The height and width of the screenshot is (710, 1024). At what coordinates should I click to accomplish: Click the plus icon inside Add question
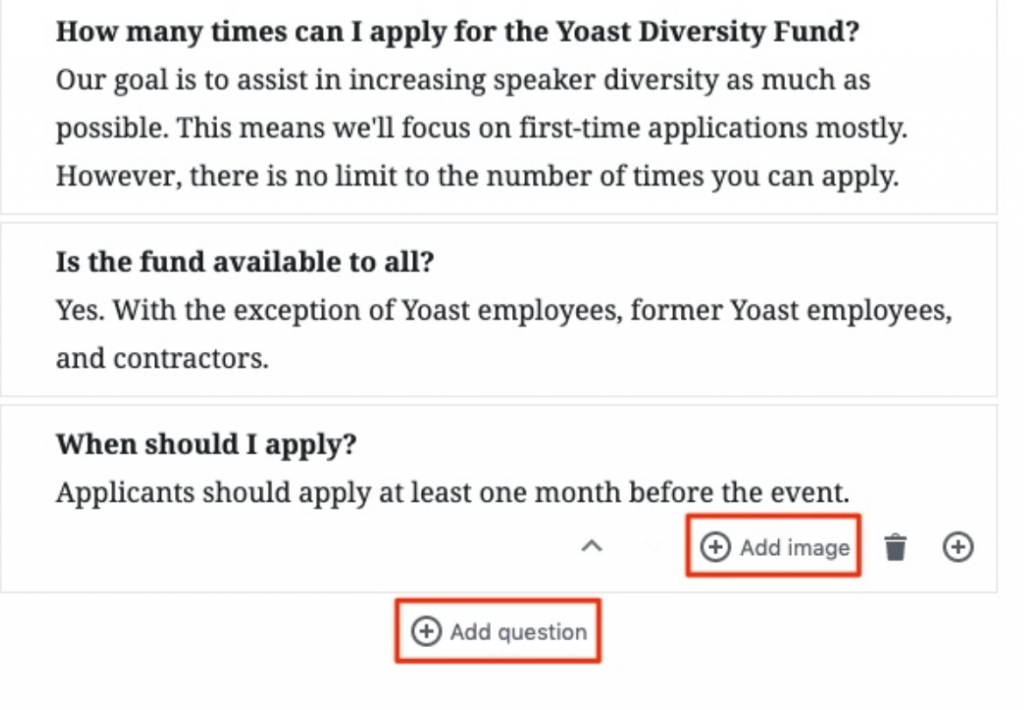[426, 632]
